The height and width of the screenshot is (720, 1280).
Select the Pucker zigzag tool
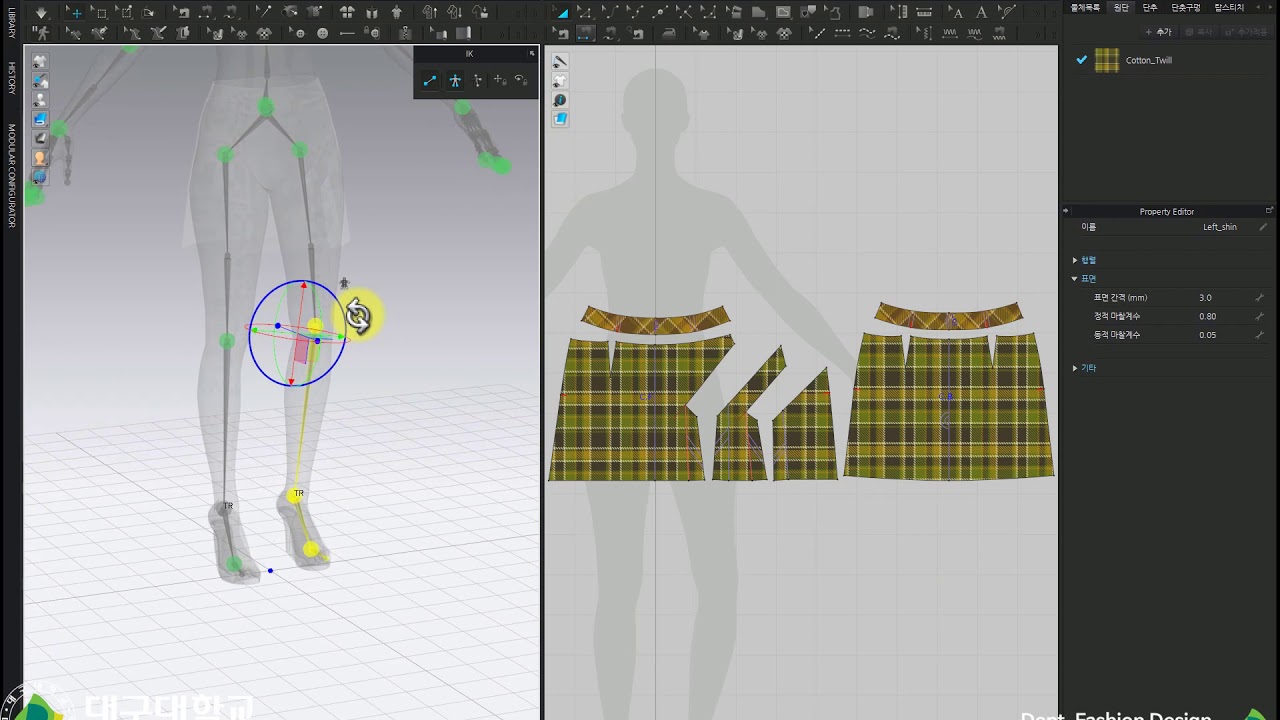948,33
